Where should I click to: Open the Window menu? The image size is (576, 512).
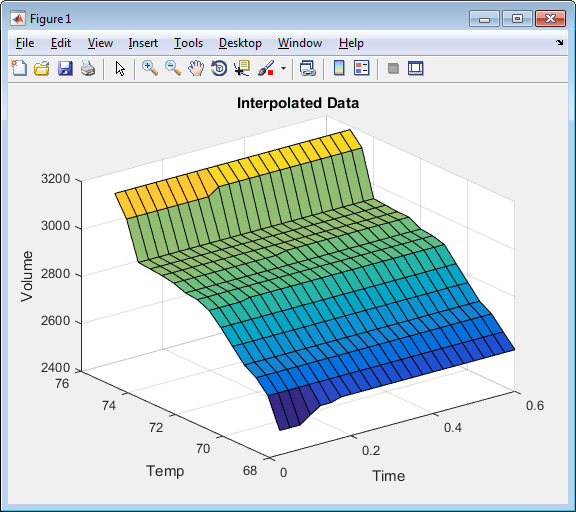click(300, 43)
